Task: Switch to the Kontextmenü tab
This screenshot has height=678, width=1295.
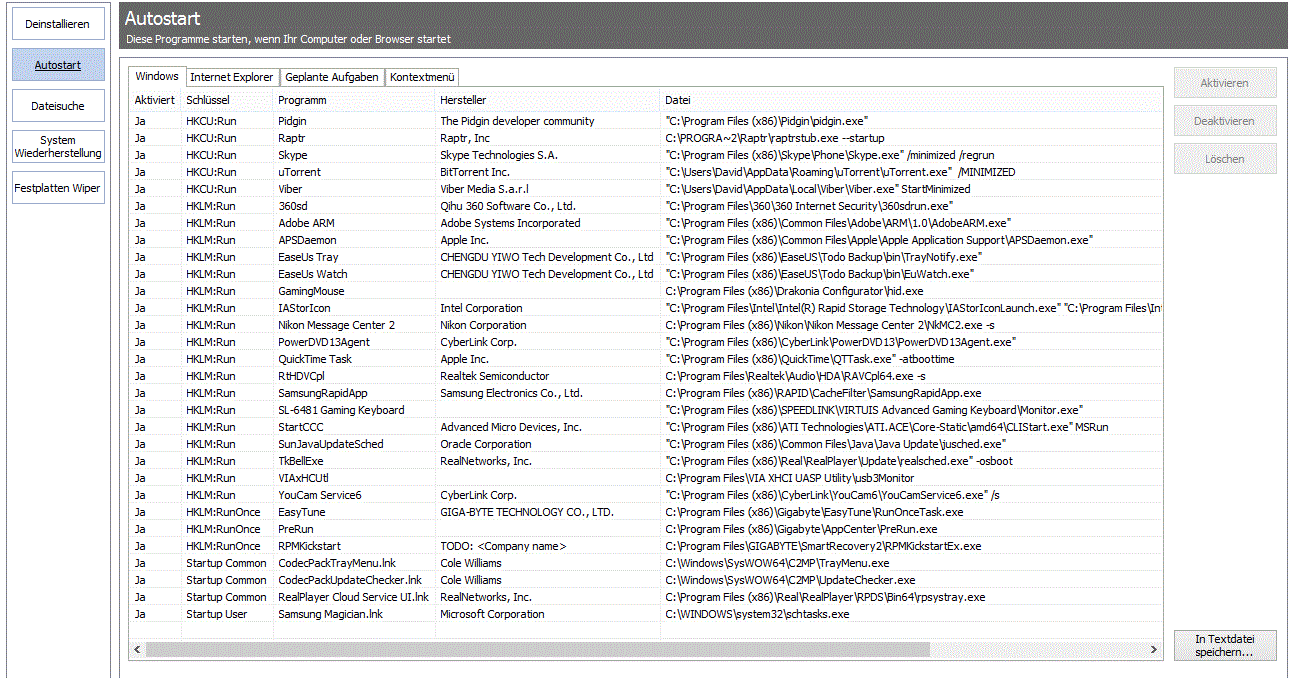Action: 423,77
